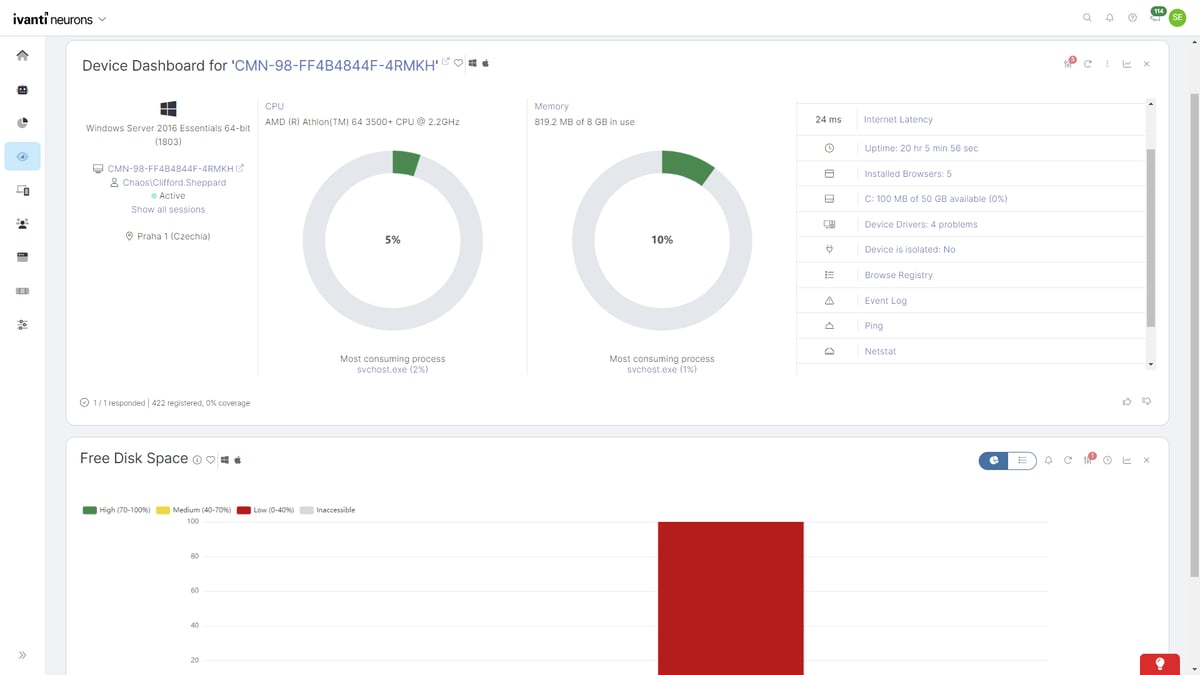This screenshot has width=1200, height=675.
Task: Open the global search magnifier
Action: coord(1087,17)
